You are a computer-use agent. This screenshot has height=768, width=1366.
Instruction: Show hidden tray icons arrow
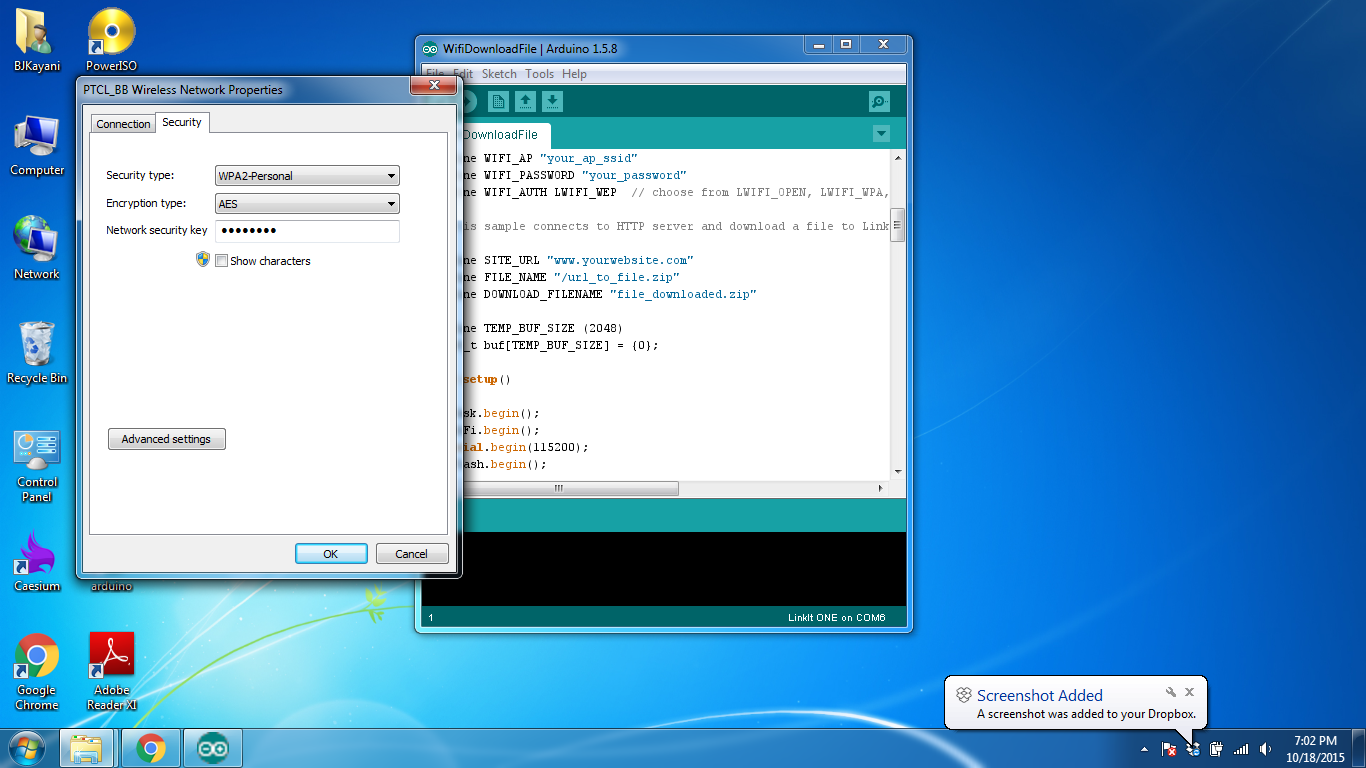pyautogui.click(x=1144, y=749)
